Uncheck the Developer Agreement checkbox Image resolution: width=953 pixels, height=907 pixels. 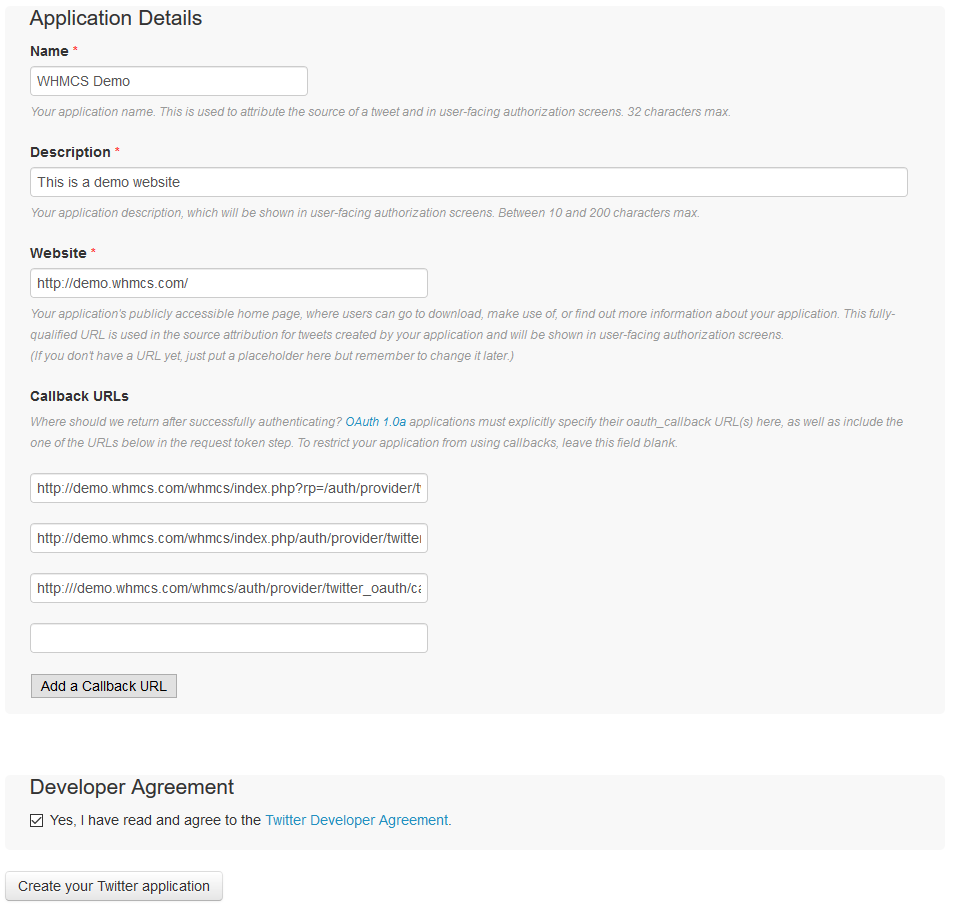[x=37, y=820]
